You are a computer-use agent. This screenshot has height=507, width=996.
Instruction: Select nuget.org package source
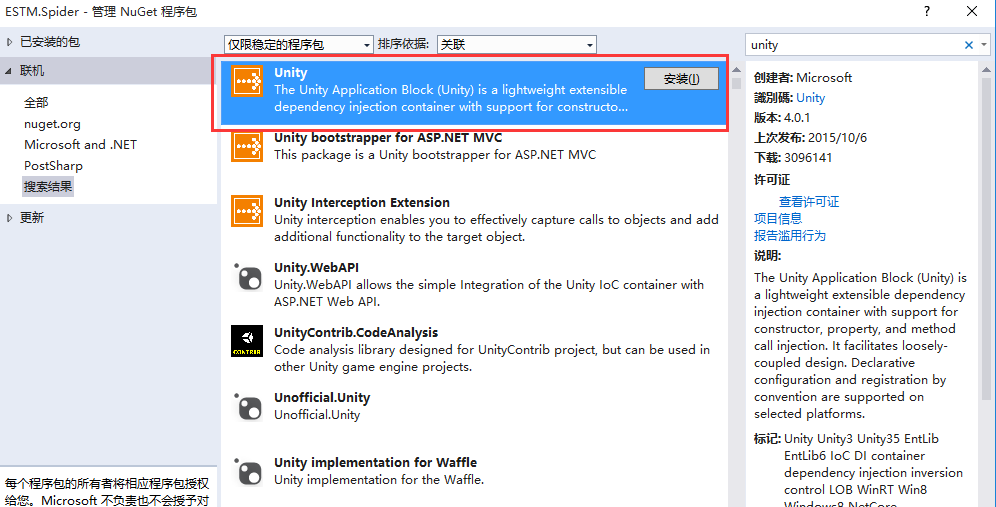click(52, 124)
